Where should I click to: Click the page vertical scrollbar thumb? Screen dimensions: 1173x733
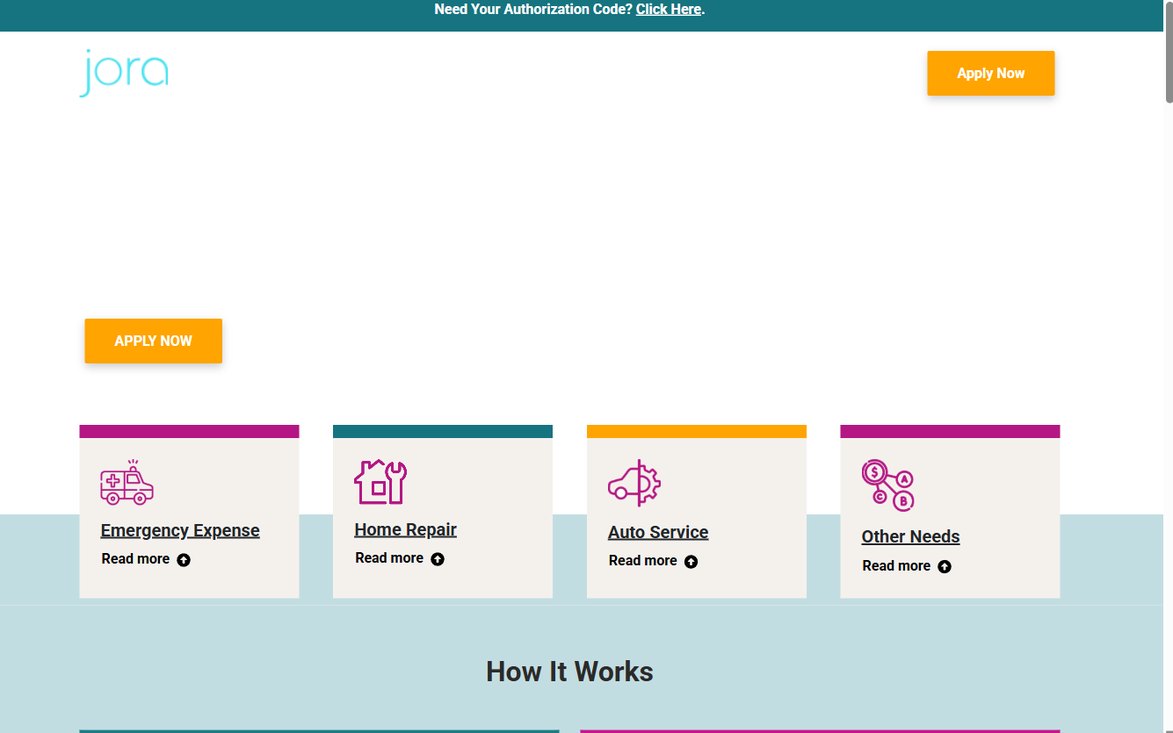(x=1169, y=52)
